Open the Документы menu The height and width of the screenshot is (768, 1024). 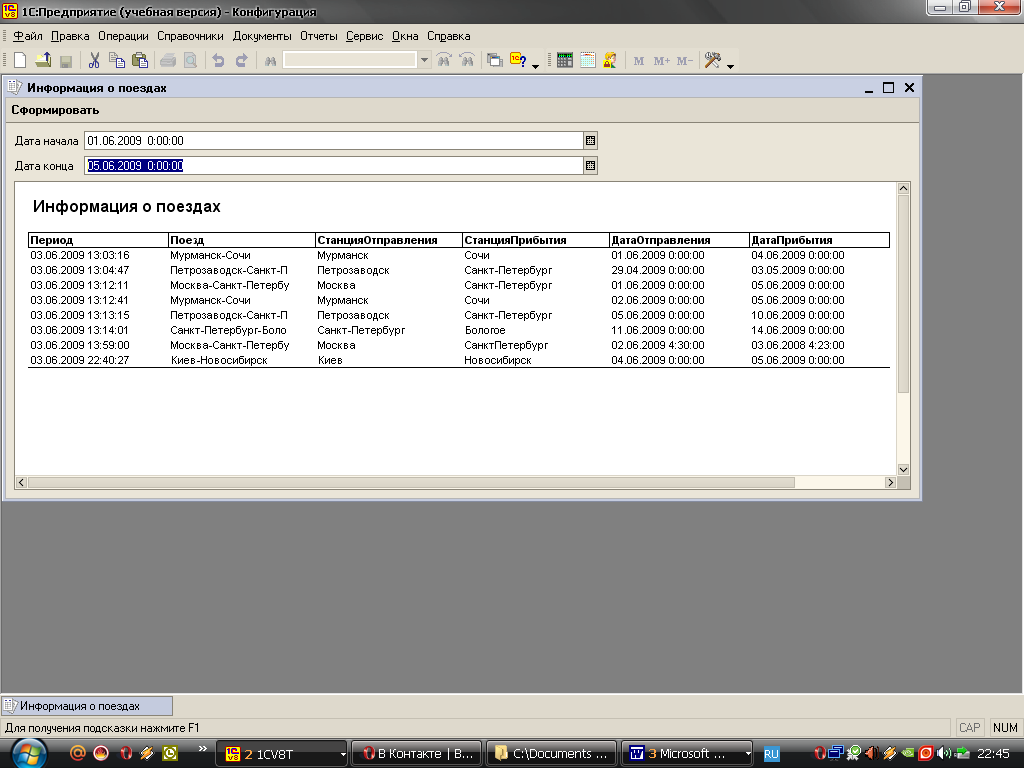[262, 36]
